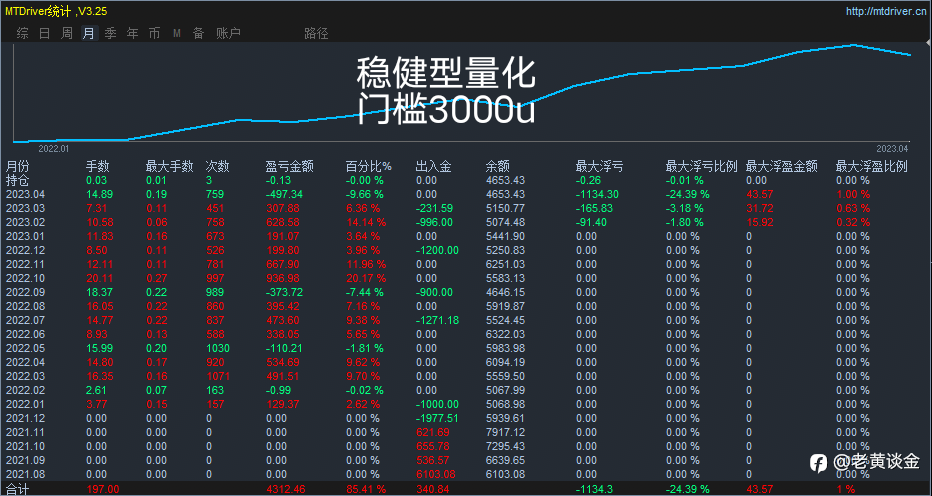Click the 最大浮盈比例 column header
Viewport: 932px width, 496px height.
click(x=871, y=167)
